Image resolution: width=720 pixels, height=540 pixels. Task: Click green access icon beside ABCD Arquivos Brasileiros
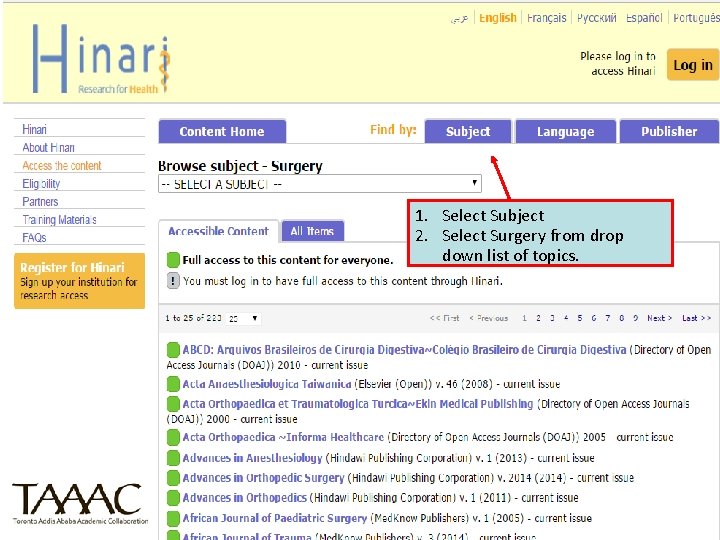pos(173,350)
